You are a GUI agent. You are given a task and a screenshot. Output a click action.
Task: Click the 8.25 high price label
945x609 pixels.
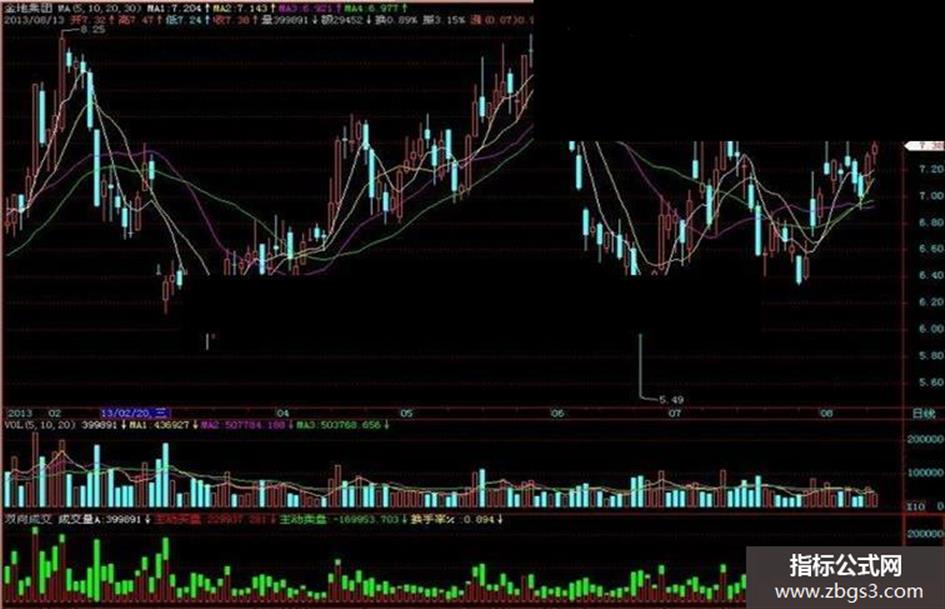tap(93, 29)
